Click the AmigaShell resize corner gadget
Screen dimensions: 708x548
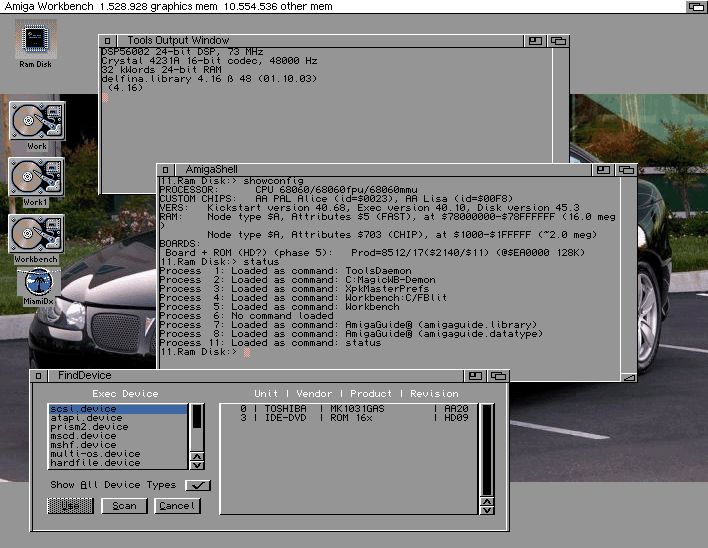point(629,377)
